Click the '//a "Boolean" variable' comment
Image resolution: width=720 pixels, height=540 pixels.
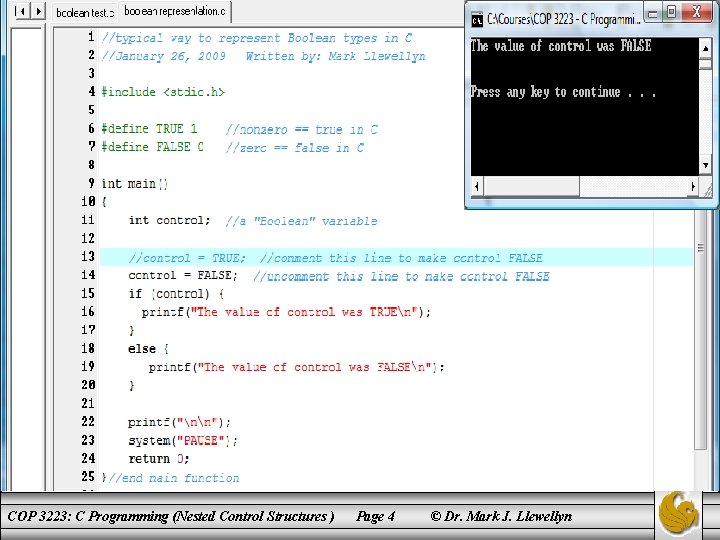coord(301,221)
